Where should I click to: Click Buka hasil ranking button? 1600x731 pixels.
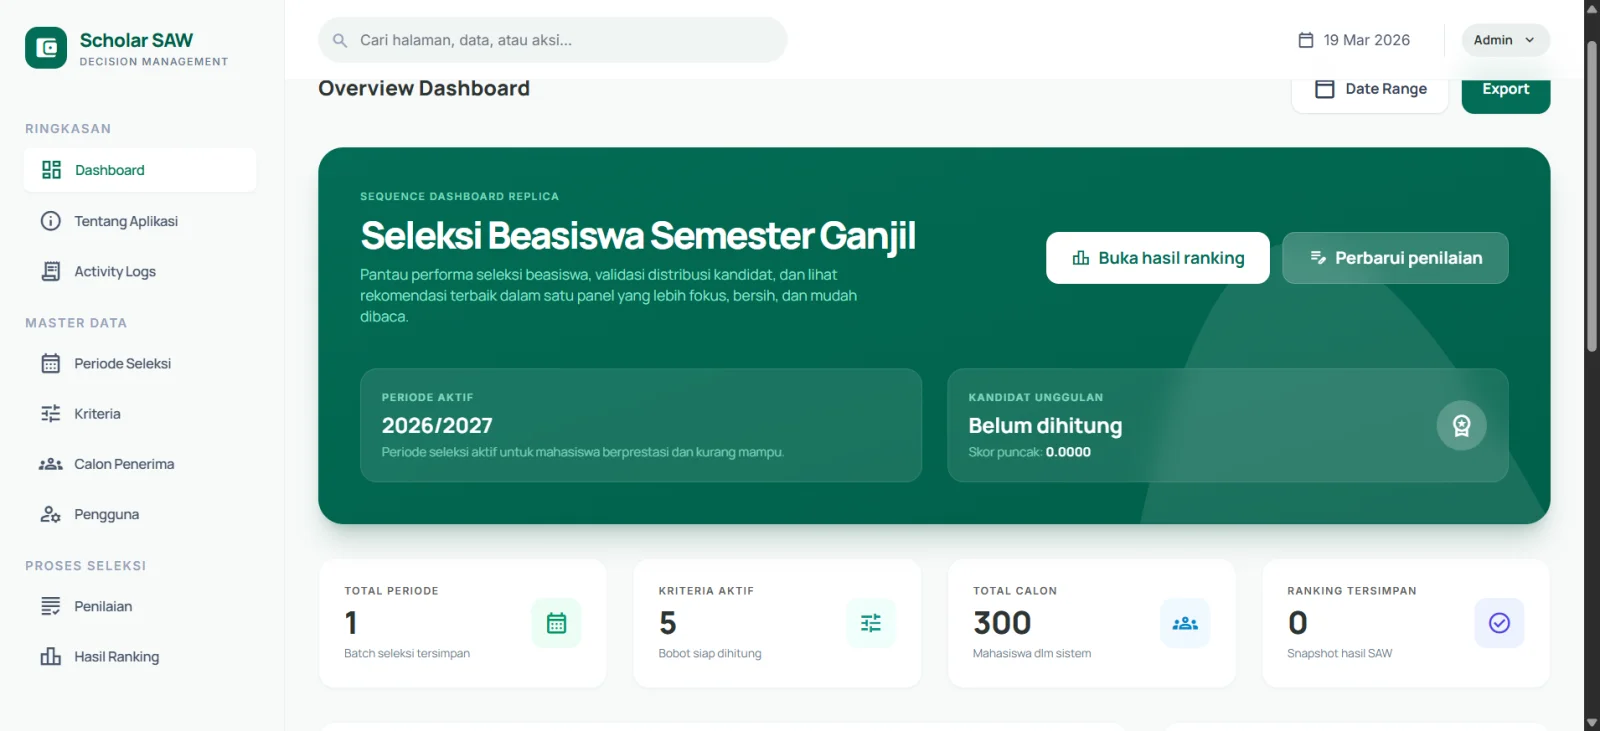(1157, 258)
